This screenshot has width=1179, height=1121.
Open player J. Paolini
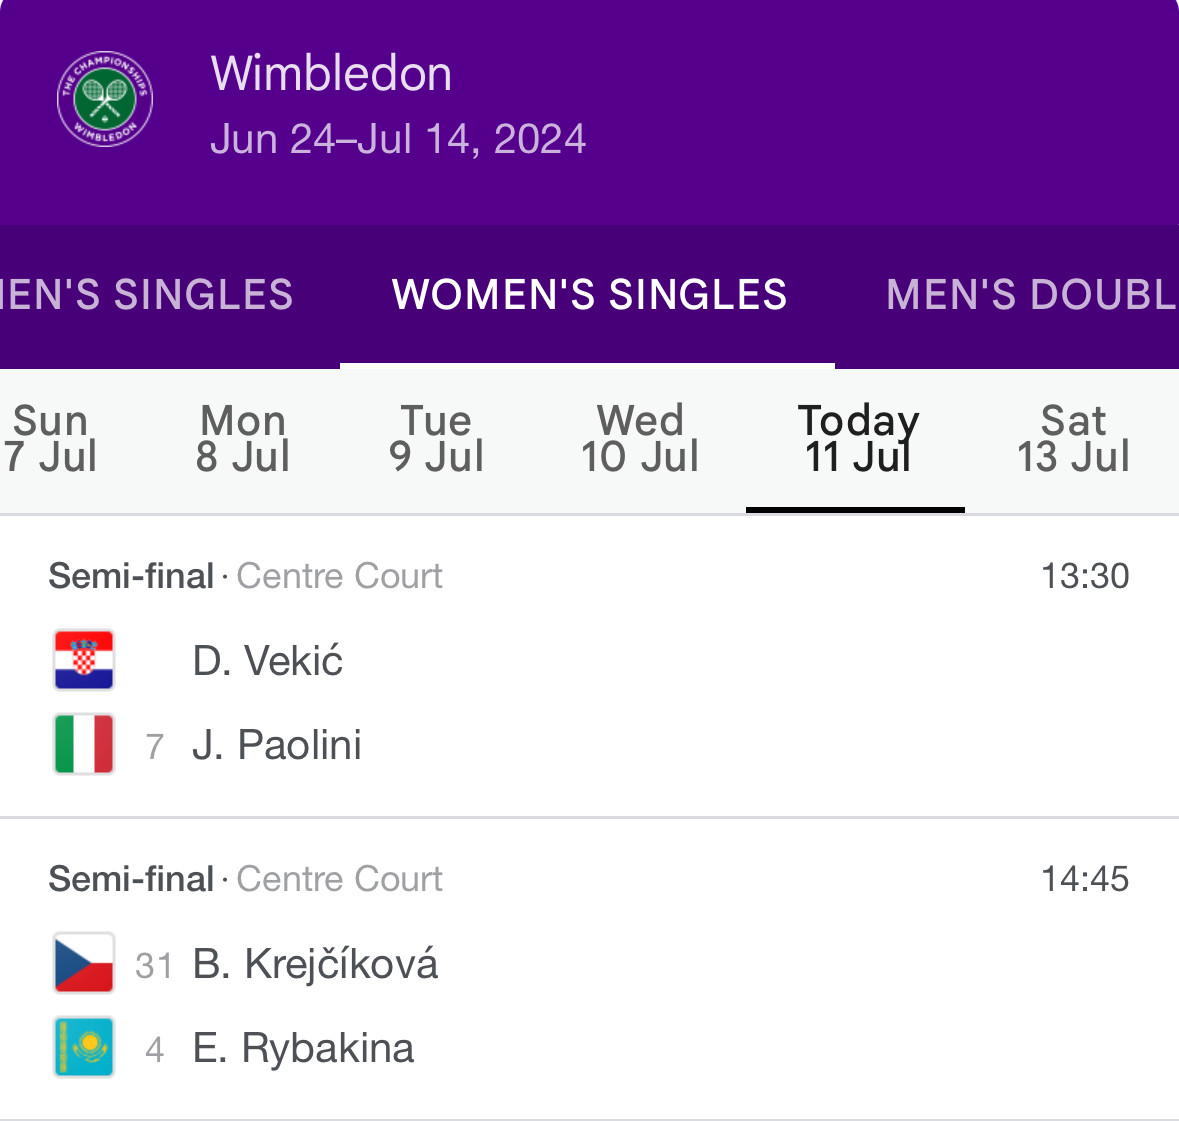click(276, 745)
